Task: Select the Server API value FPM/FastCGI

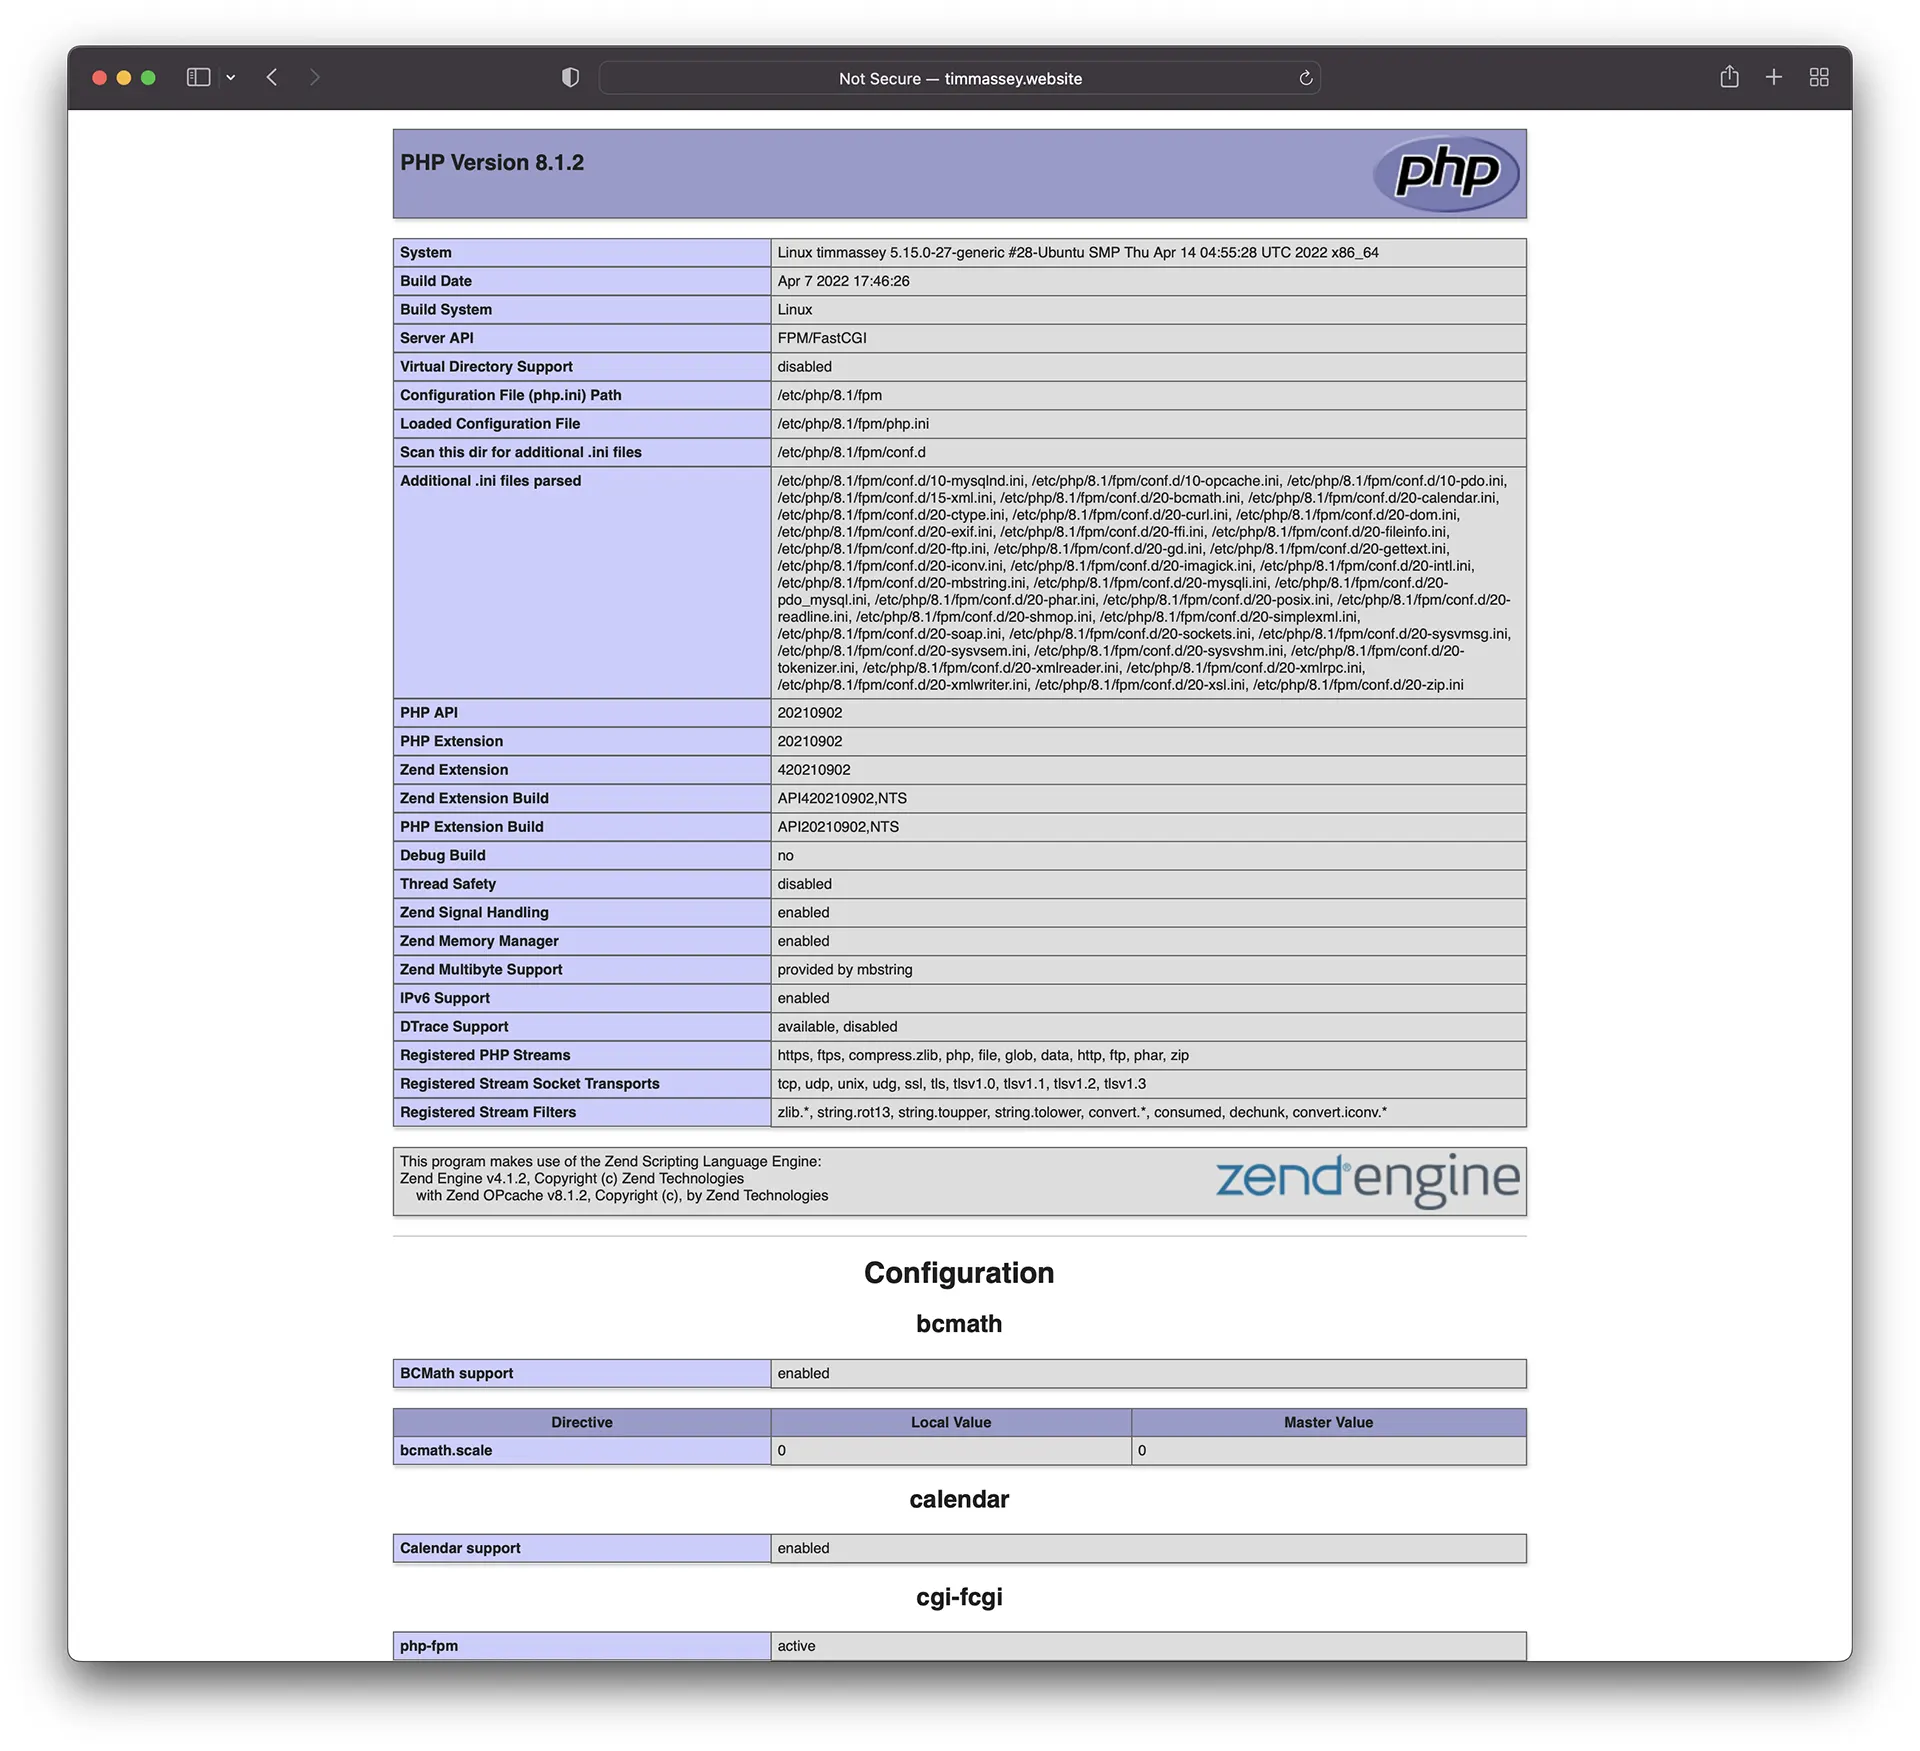Action: (822, 338)
